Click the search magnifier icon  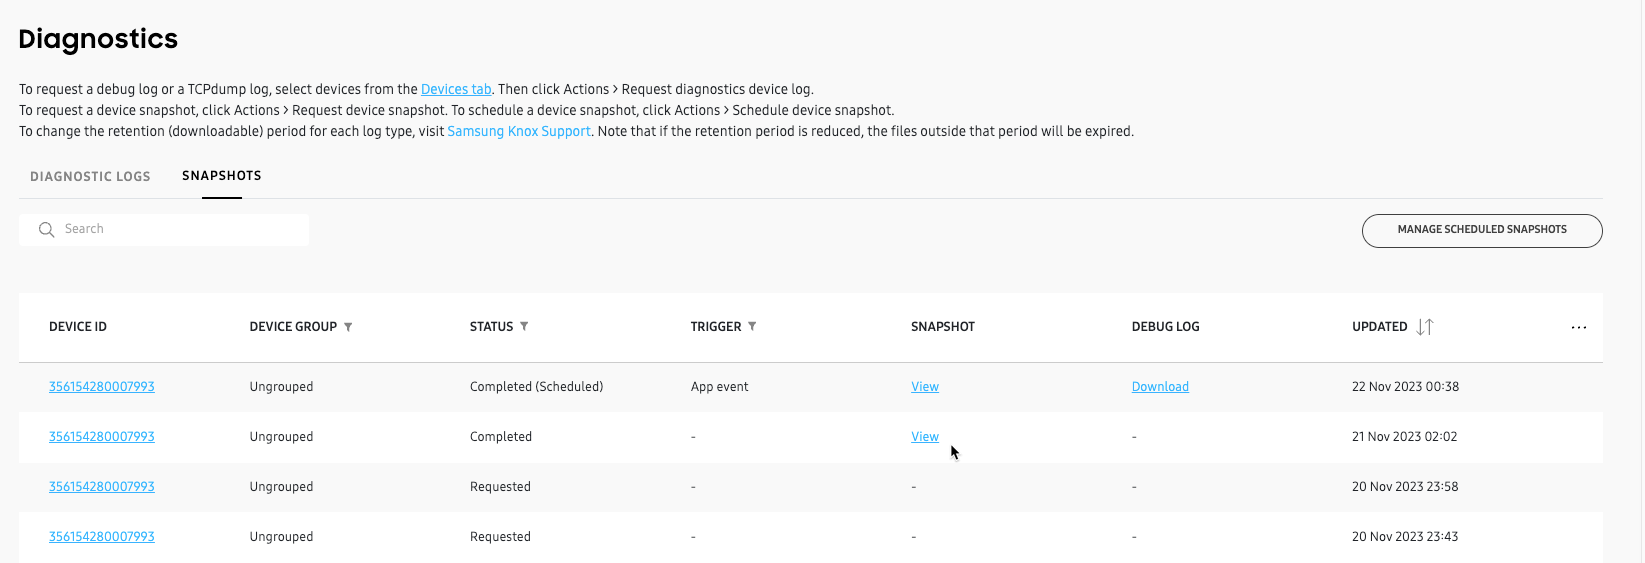[x=46, y=230]
